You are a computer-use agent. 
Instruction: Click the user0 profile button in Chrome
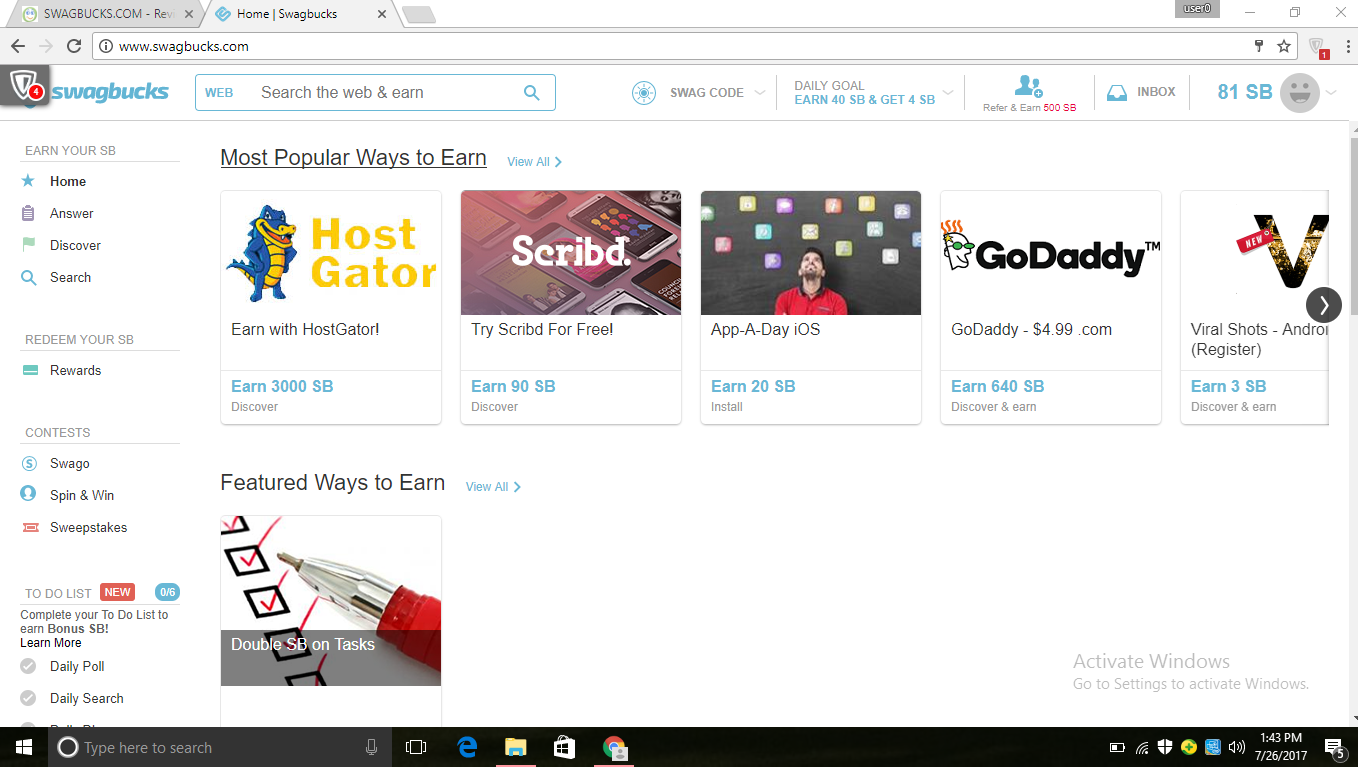[x=1198, y=9]
